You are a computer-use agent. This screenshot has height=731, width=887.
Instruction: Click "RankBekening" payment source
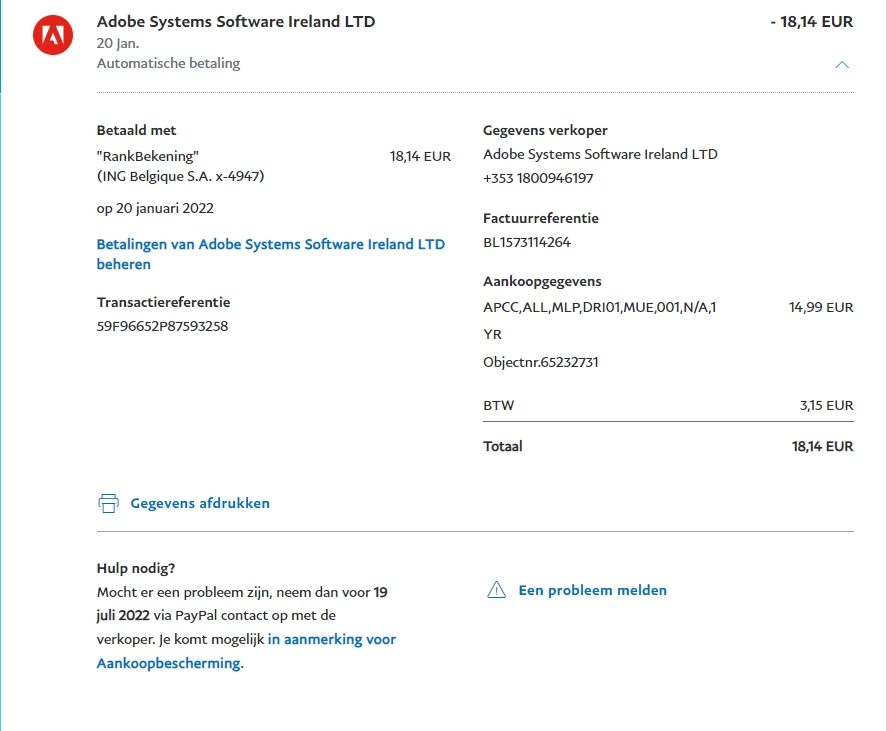148,156
